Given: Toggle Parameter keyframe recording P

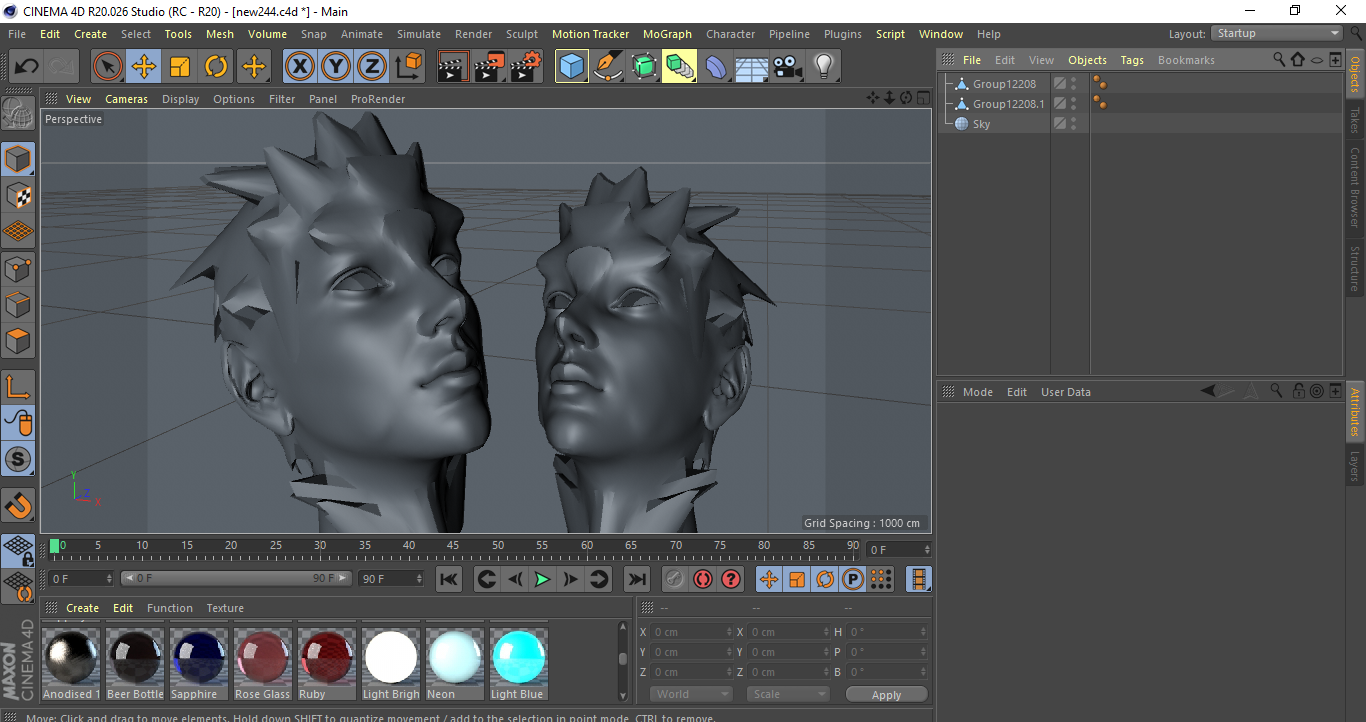Looking at the screenshot, I should (x=853, y=579).
